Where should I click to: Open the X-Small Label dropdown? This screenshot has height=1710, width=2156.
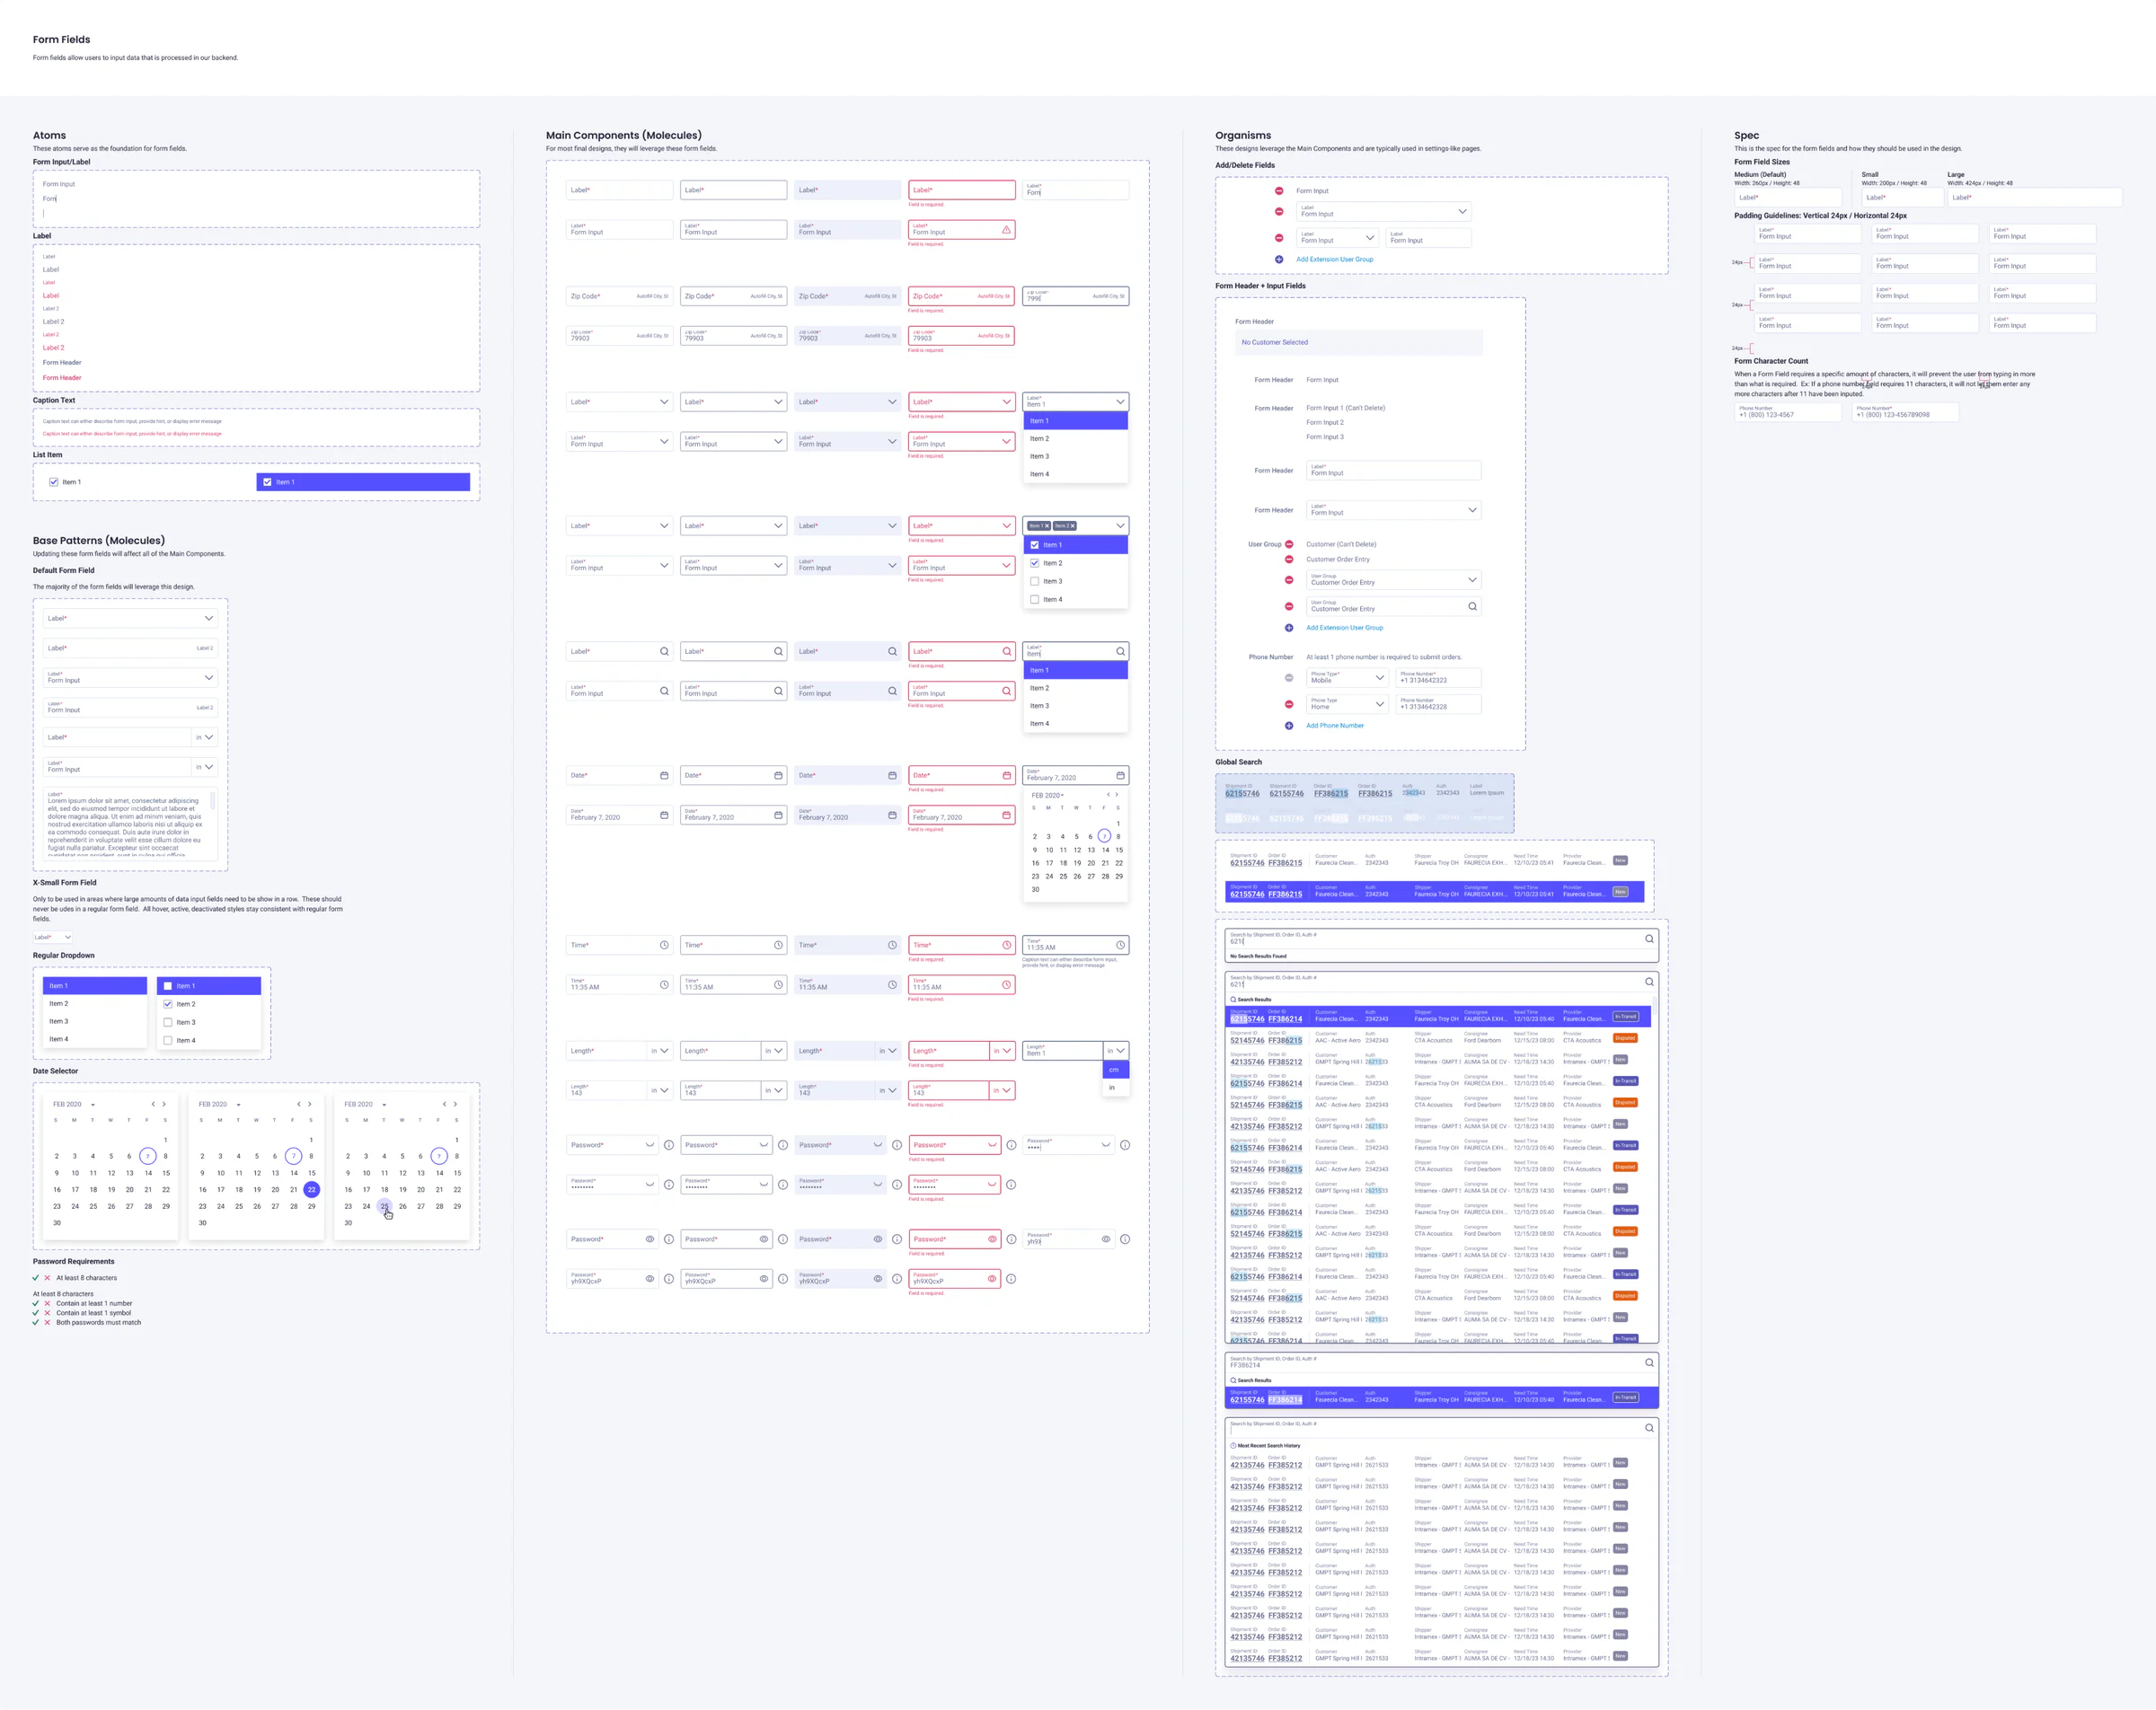point(53,937)
